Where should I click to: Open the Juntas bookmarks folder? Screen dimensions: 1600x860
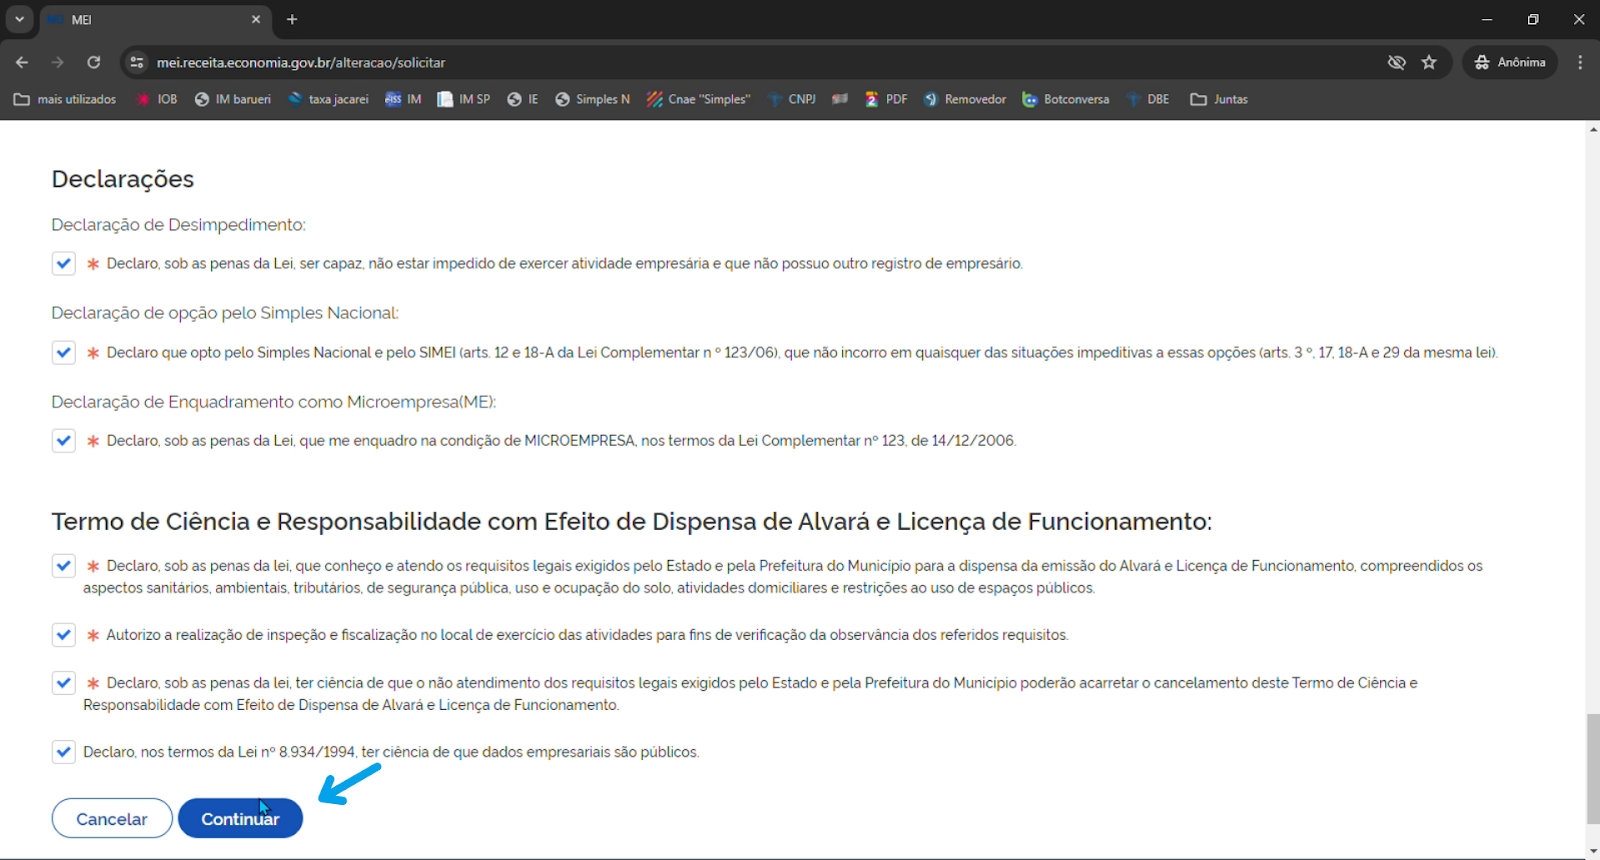tap(1219, 99)
